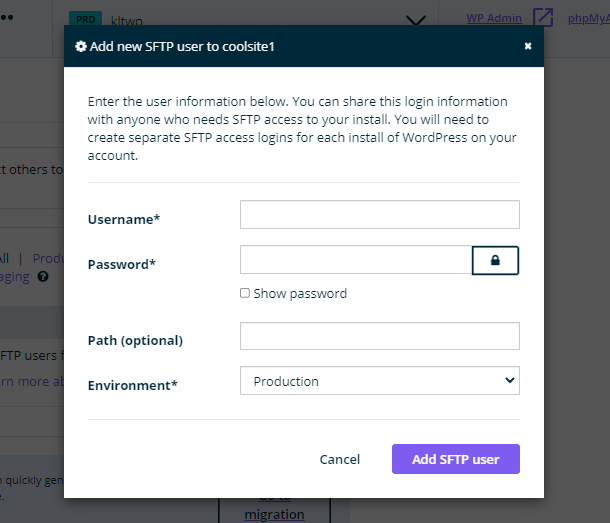
Task: Enable the Show password checkbox
Action: (x=245, y=293)
